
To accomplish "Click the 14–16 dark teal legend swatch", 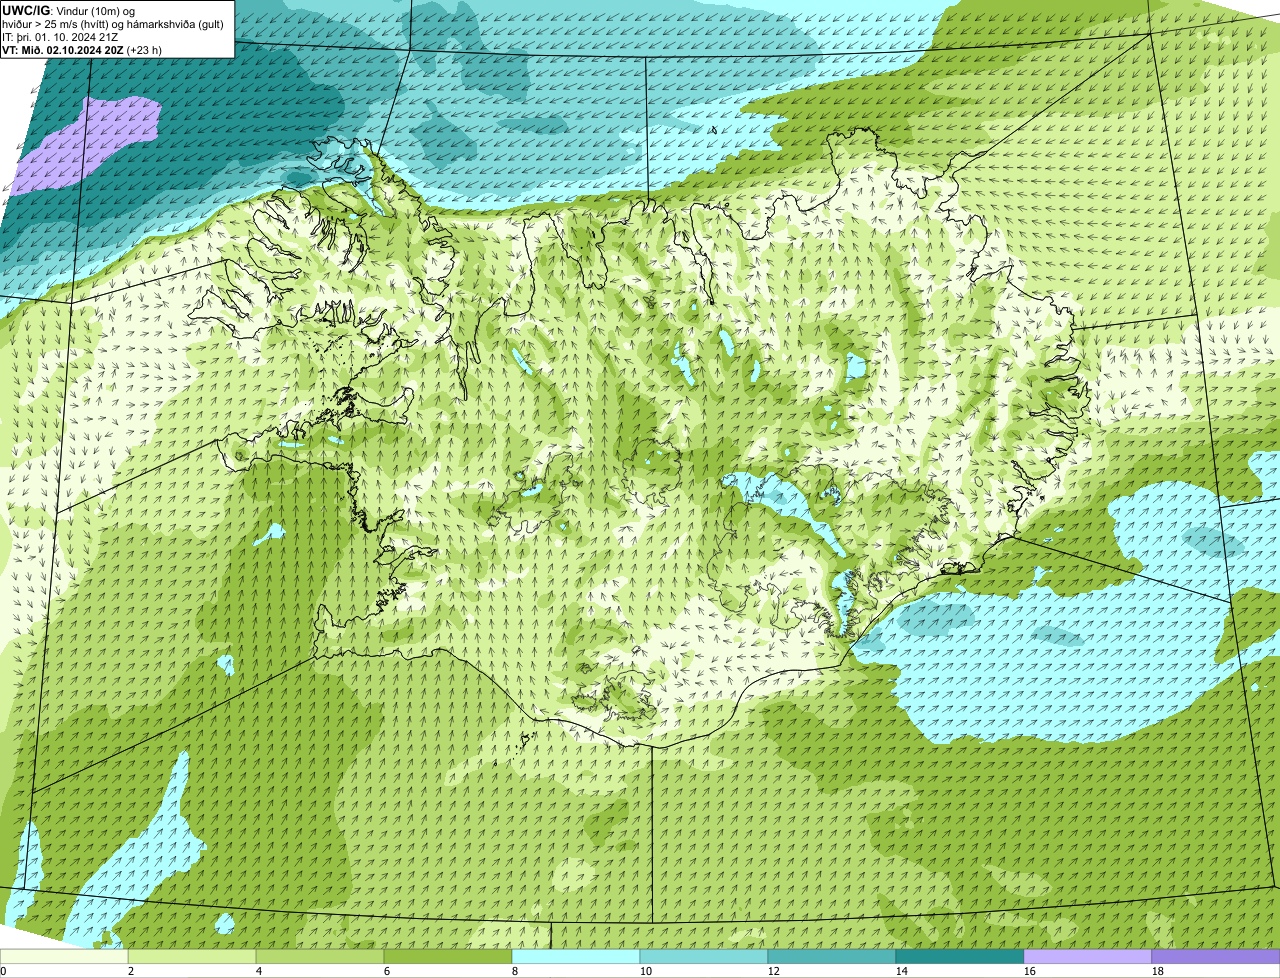I will pyautogui.click(x=960, y=957).
